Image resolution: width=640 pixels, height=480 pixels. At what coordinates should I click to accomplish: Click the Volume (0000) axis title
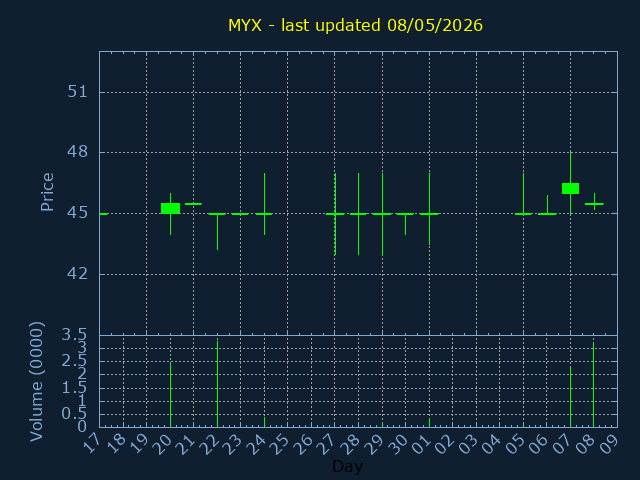pos(36,381)
